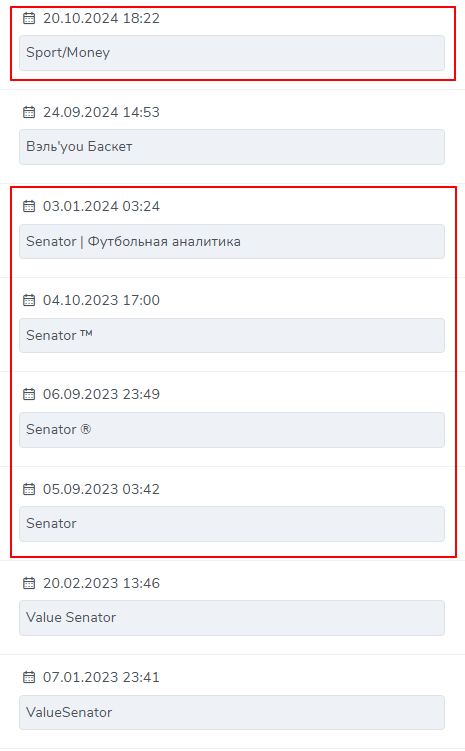Viewport: 465px width, 751px height.
Task: Select the Sport/Money name field
Action: pos(232,53)
